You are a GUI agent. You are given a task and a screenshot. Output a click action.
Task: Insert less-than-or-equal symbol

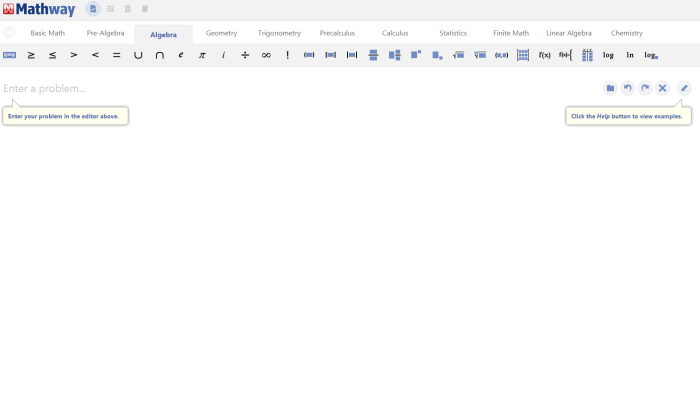(x=52, y=55)
